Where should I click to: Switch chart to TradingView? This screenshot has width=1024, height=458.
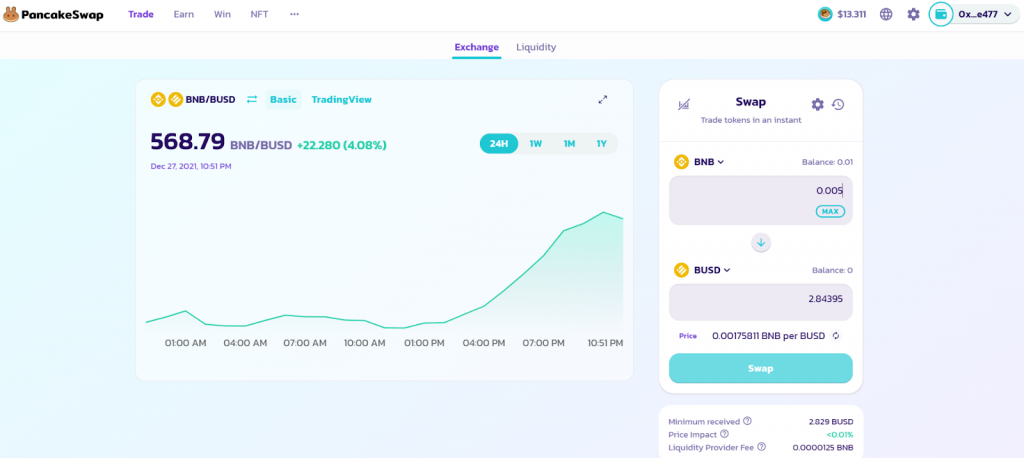point(342,99)
